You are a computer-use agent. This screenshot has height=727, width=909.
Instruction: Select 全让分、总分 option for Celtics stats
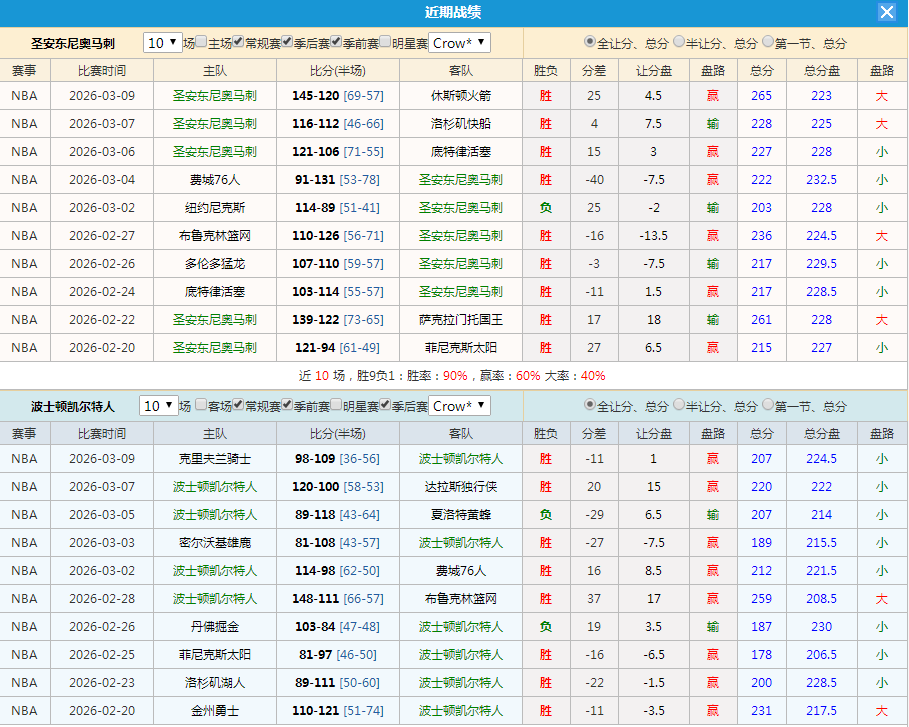coord(589,404)
